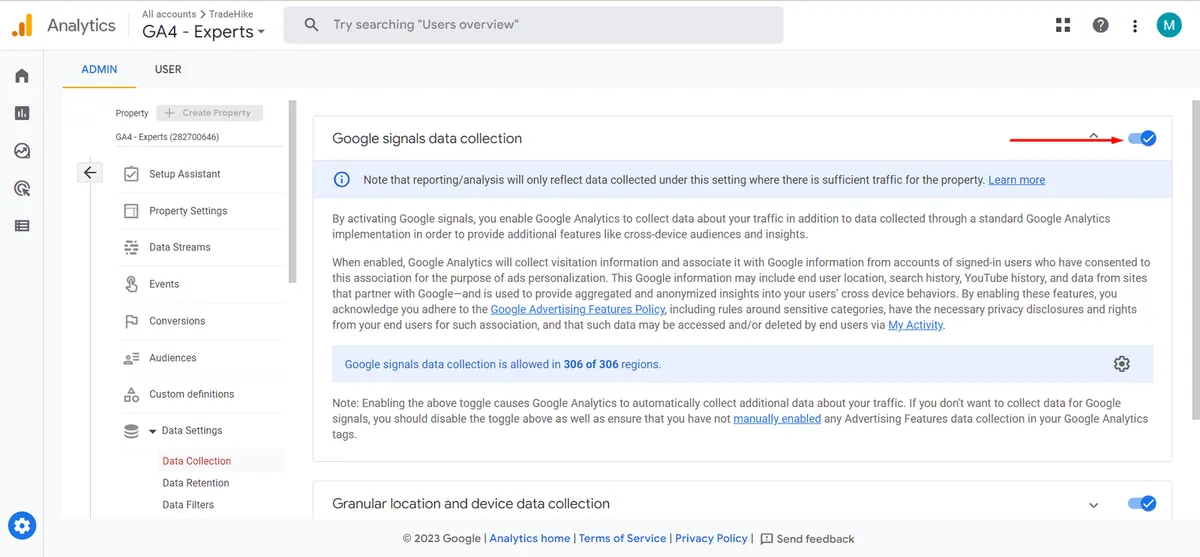Viewport: 1200px width, 557px height.
Task: Click Send feedback in footer
Action: [x=815, y=538]
